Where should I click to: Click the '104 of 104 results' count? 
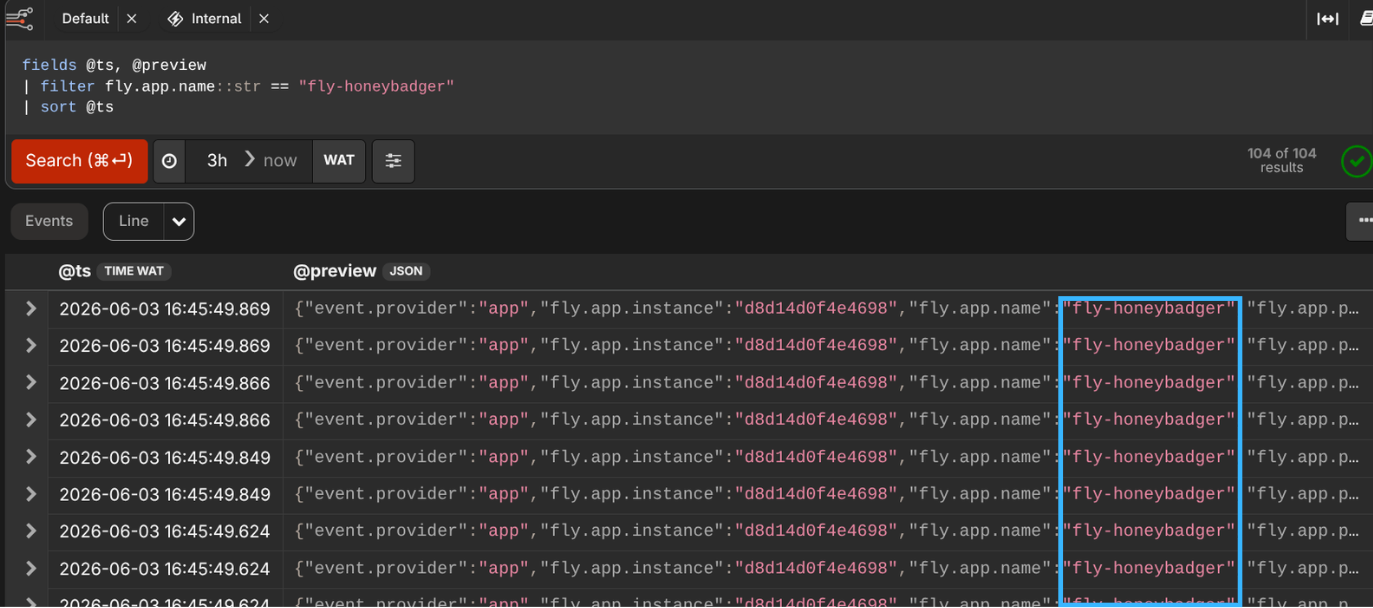point(1282,161)
